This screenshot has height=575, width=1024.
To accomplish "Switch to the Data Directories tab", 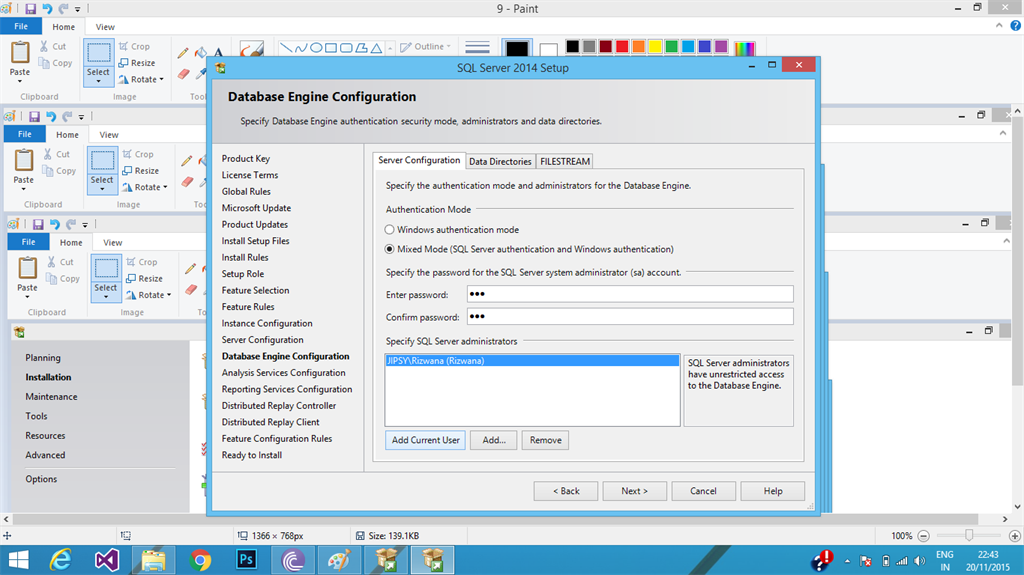I will click(500, 161).
